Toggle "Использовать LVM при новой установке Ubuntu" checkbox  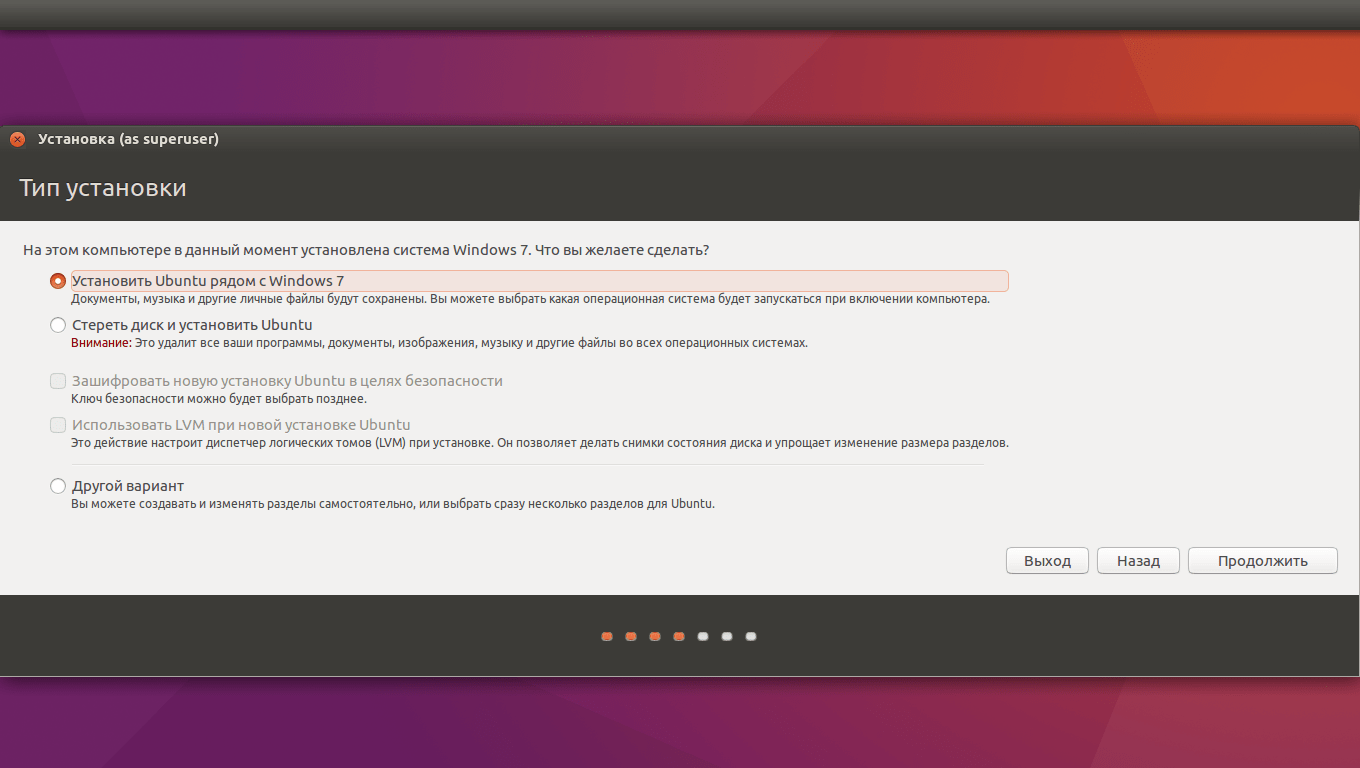[58, 425]
